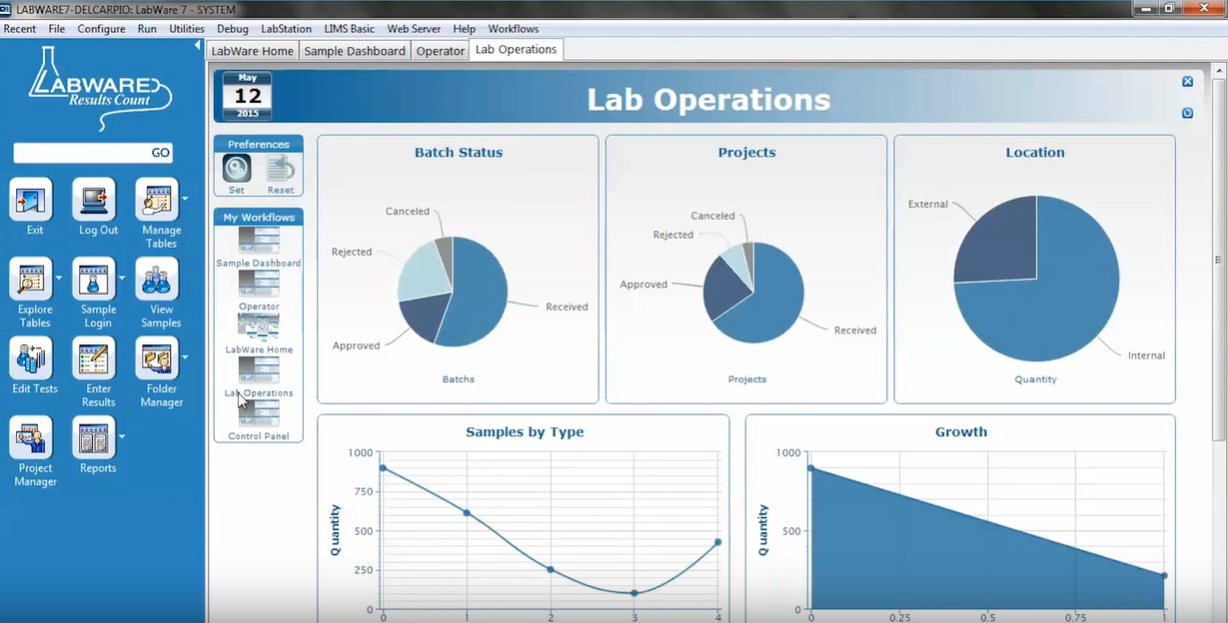The image size is (1228, 623).
Task: Open the Web Server menu
Action: point(414,29)
